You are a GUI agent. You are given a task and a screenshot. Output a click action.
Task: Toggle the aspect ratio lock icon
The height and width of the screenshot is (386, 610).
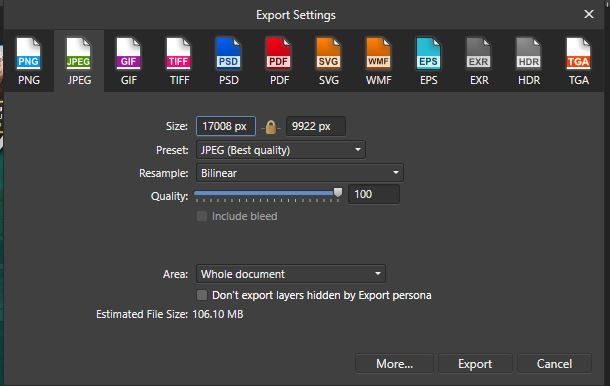271,127
